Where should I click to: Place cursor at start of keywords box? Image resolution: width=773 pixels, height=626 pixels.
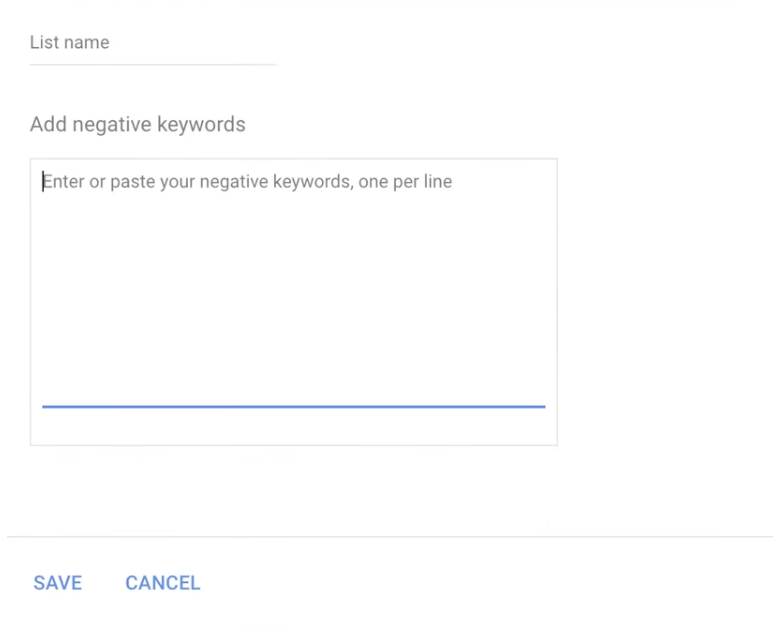[x=43, y=181]
